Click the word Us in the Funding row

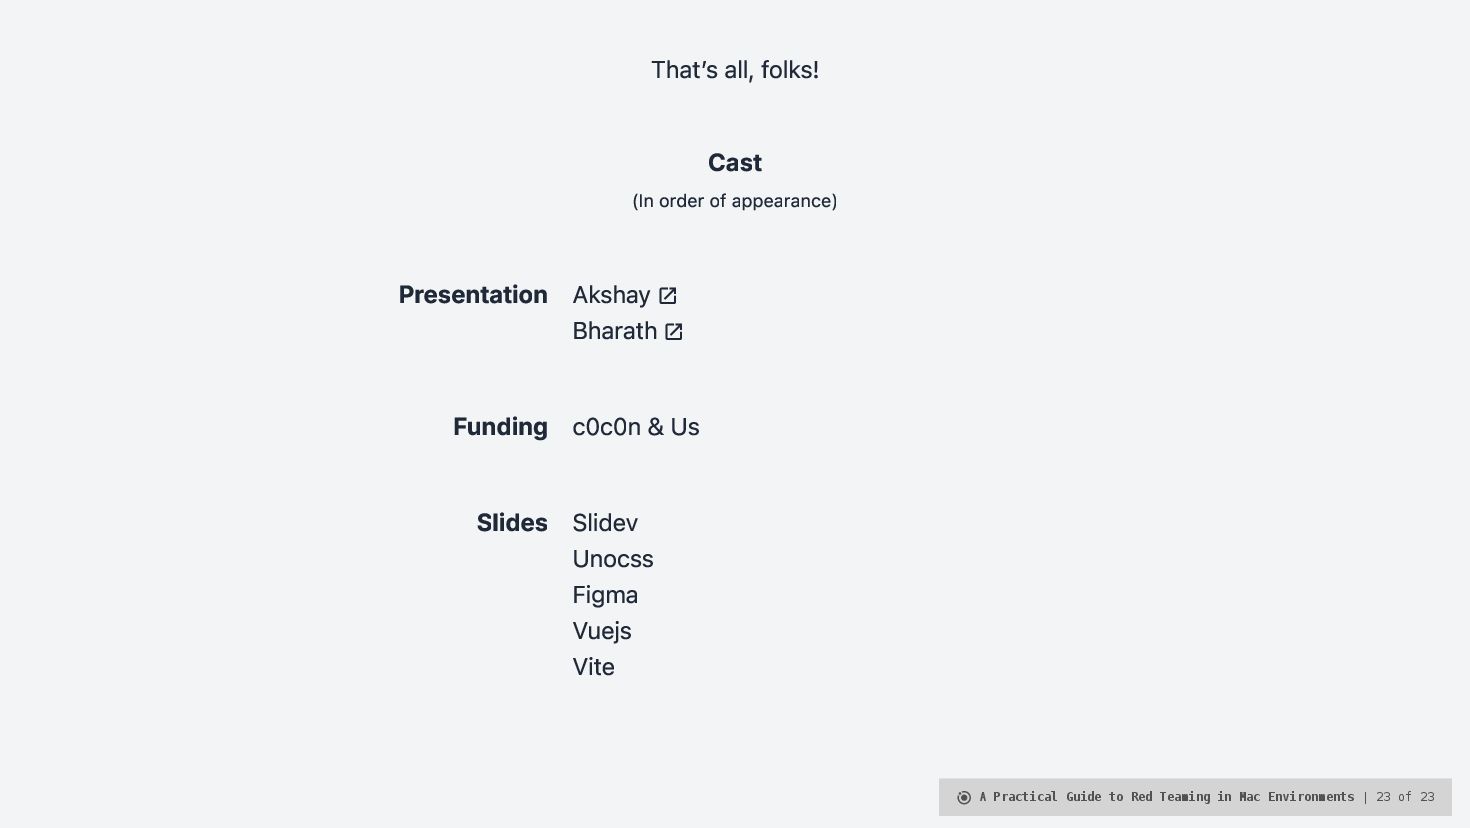click(x=685, y=427)
